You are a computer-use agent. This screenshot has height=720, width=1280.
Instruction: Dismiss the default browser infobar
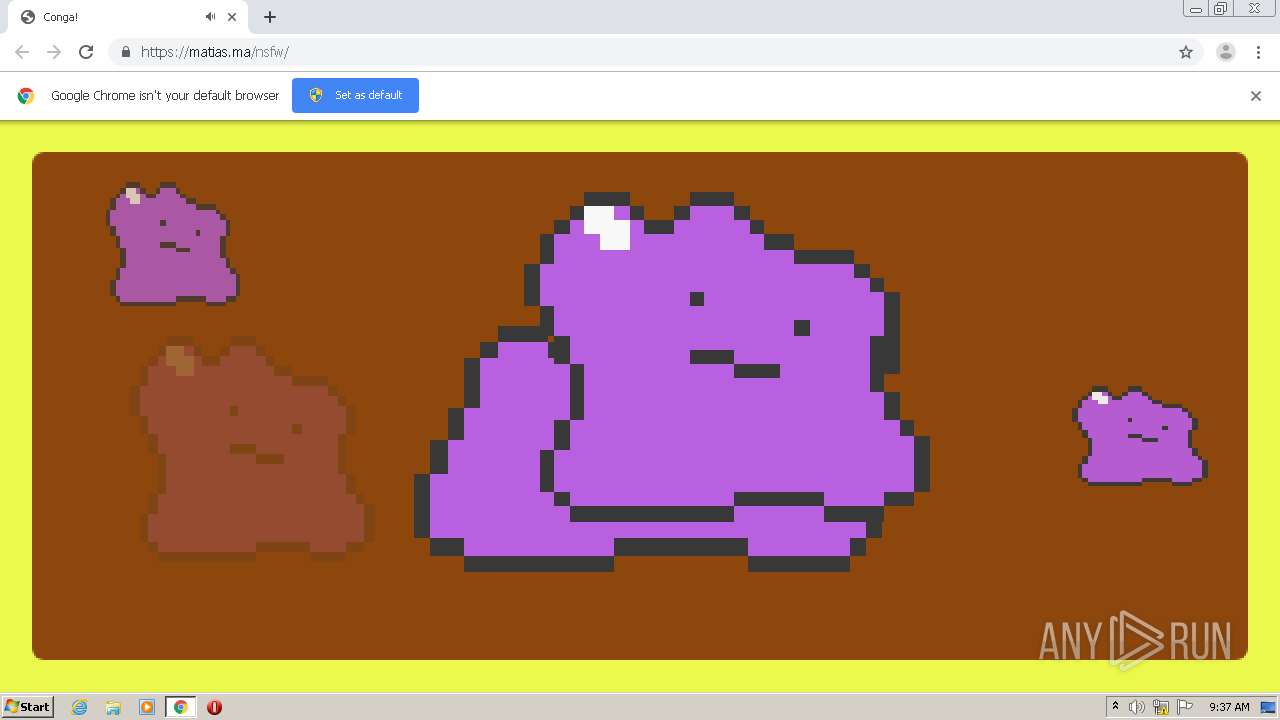point(1256,96)
